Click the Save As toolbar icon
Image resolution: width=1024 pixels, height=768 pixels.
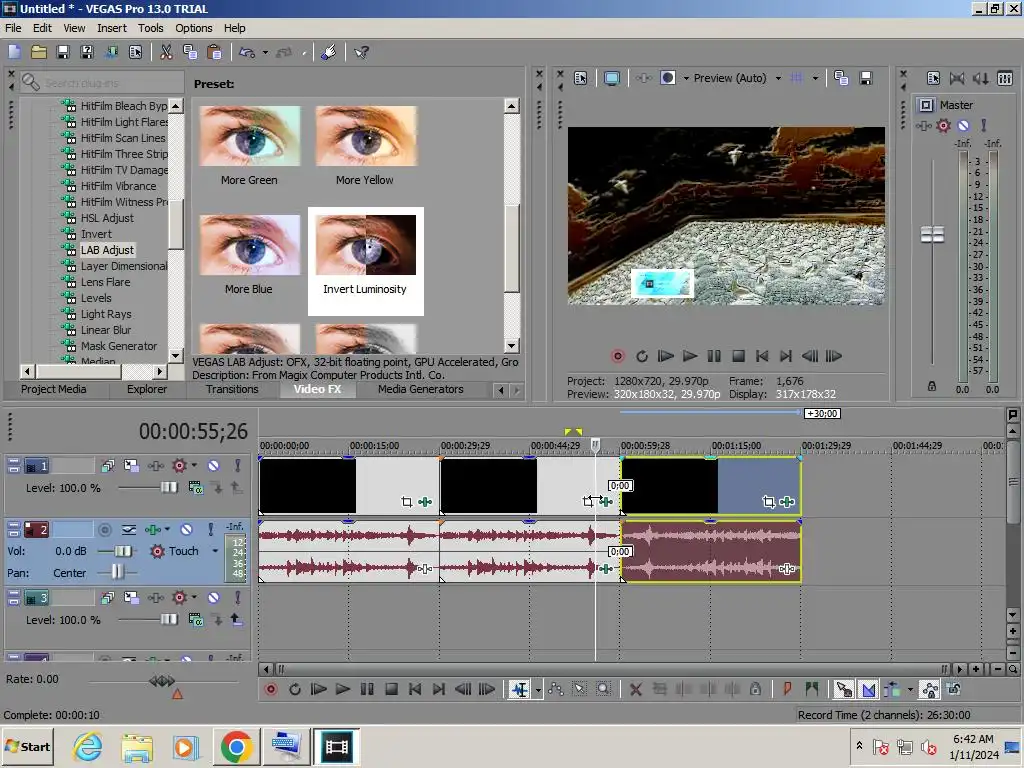click(x=87, y=52)
